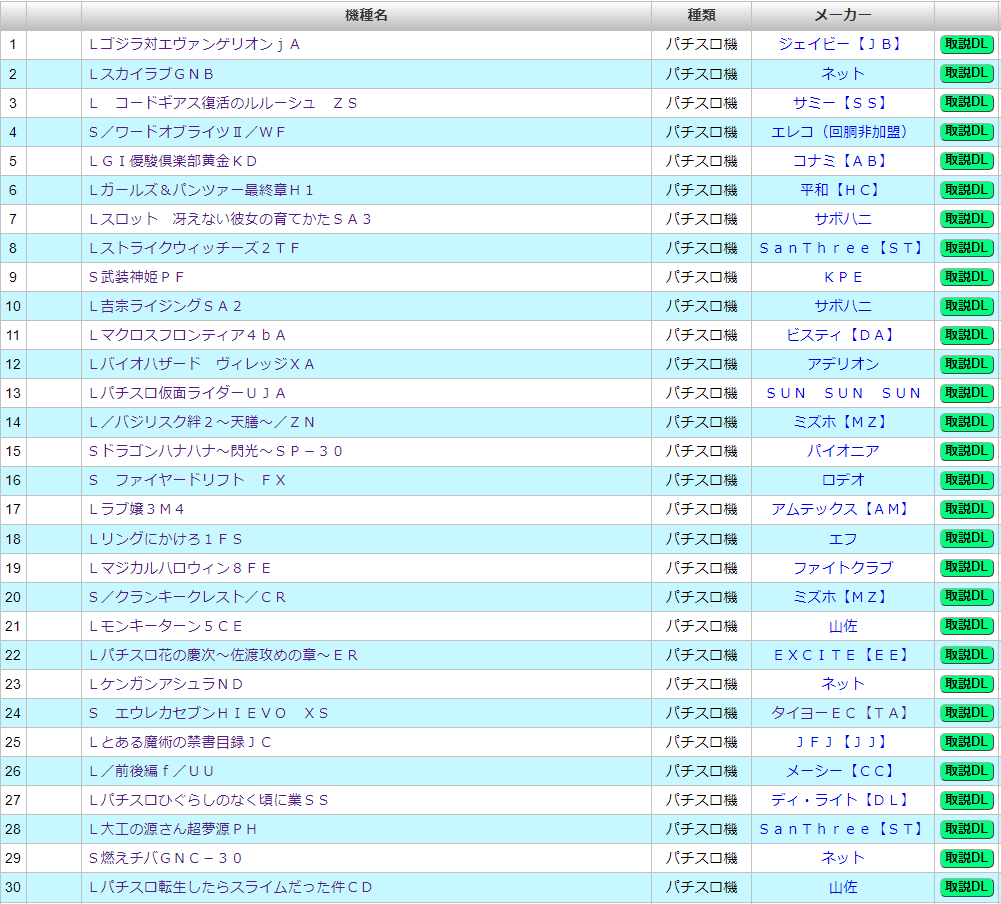Download manual for LGI優駿倶楽部黄金KD
The height and width of the screenshot is (904, 1001).
coord(967,161)
